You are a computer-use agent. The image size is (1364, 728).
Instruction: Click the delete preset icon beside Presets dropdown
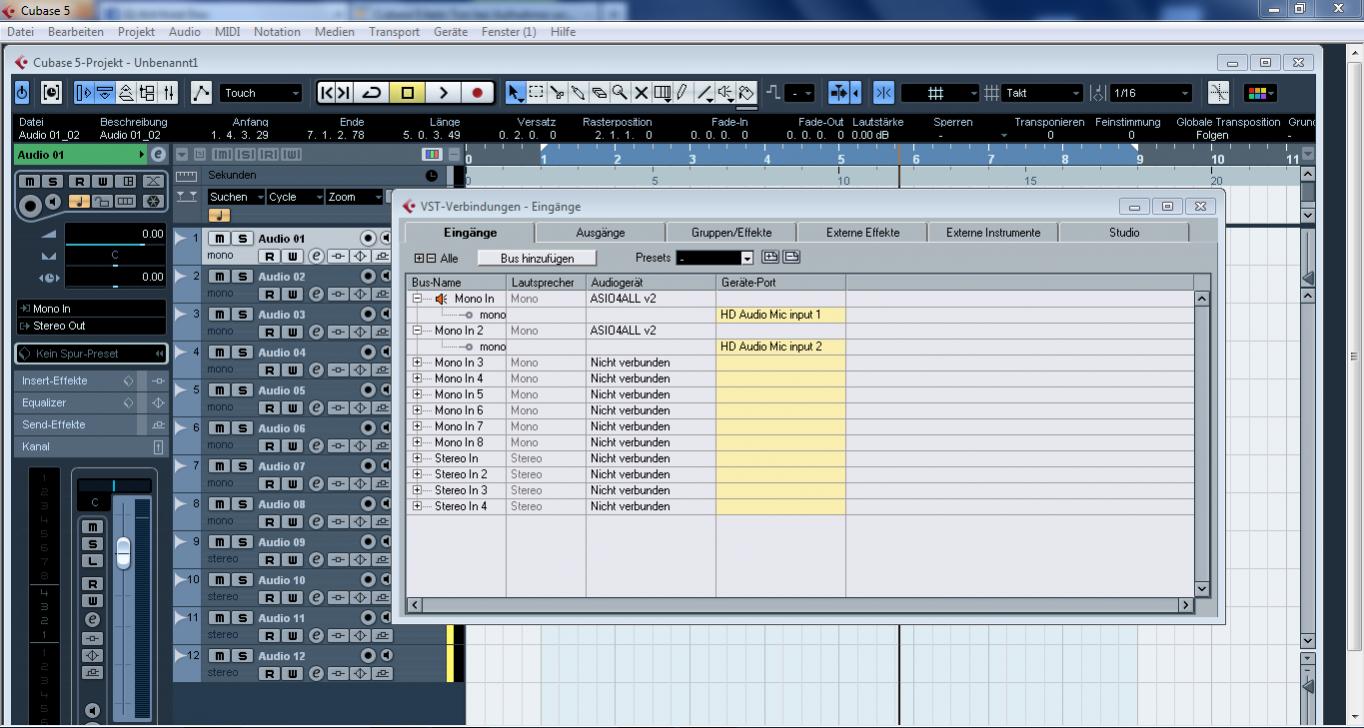[791, 257]
